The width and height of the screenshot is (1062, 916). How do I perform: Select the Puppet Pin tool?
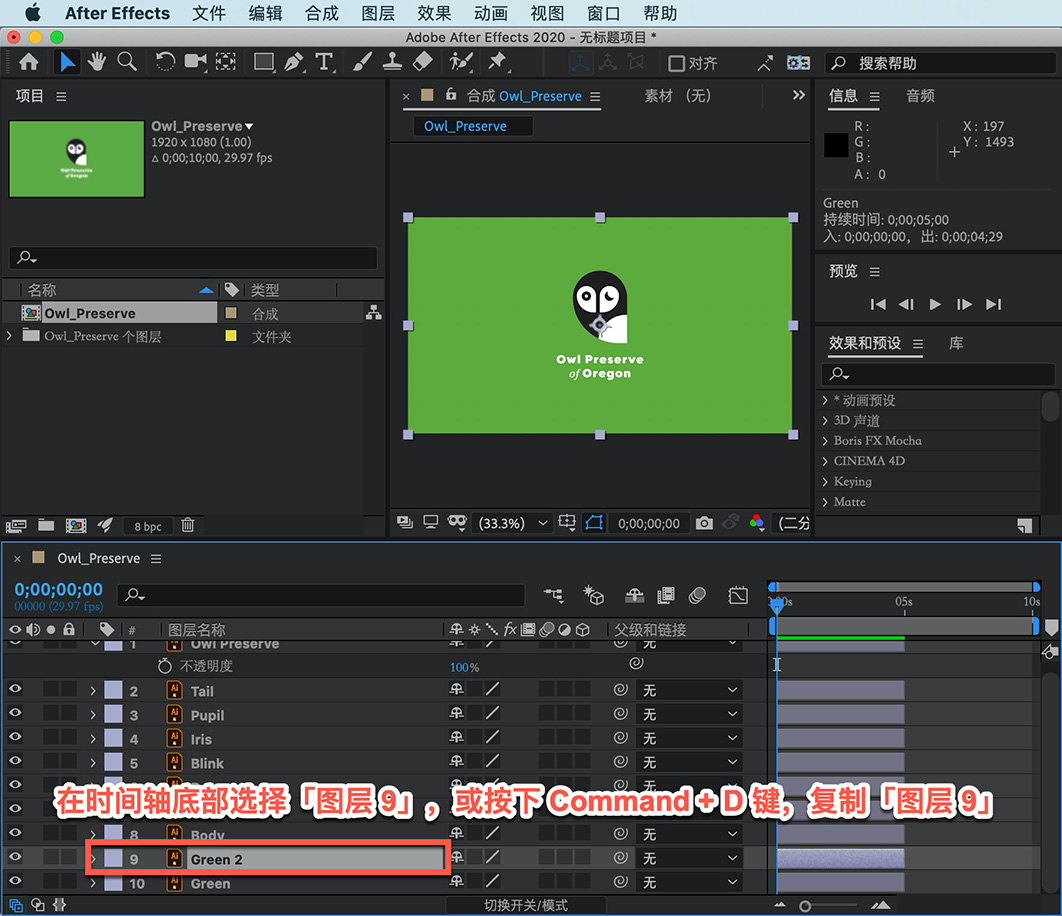tap(498, 62)
